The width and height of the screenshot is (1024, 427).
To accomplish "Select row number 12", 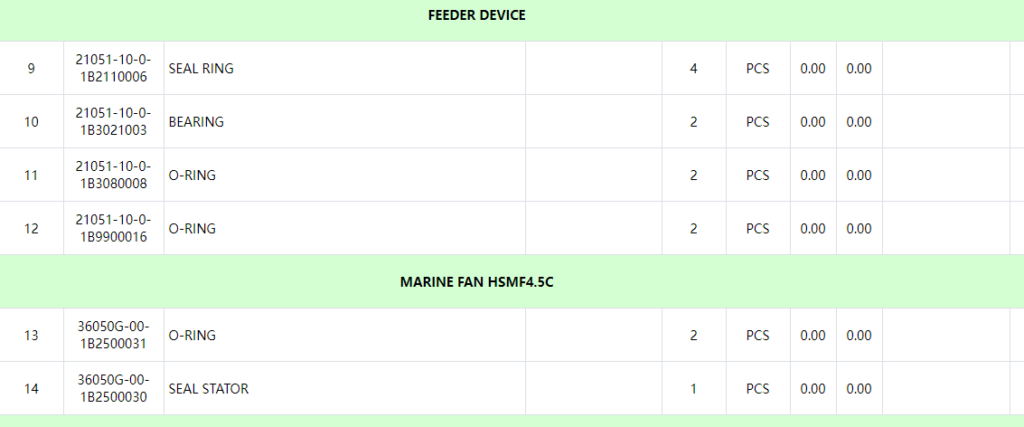I will (x=31, y=228).
